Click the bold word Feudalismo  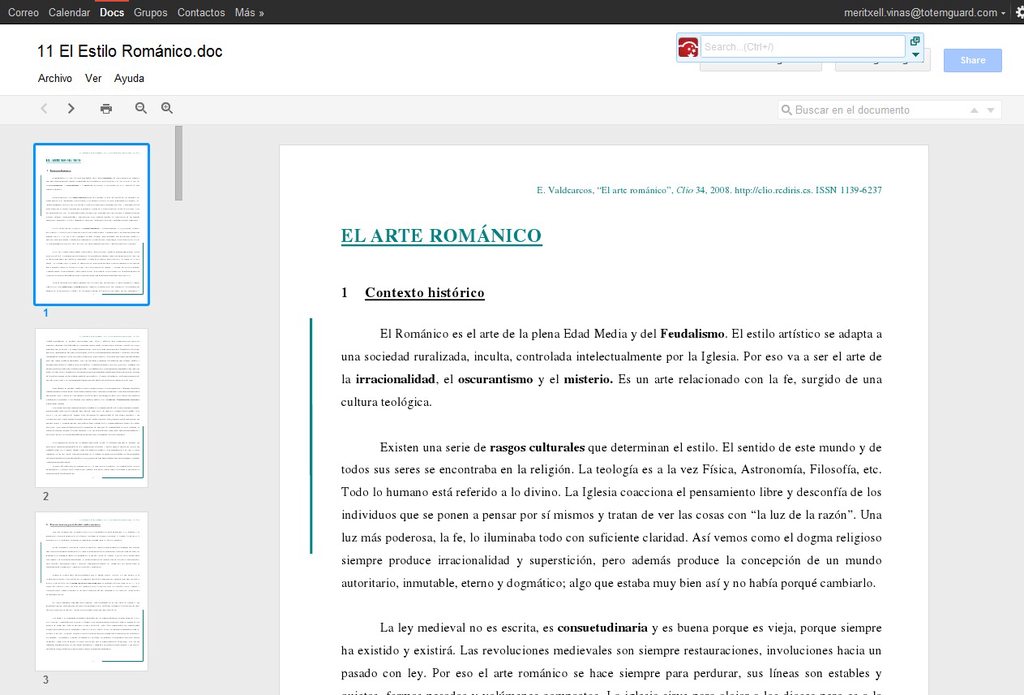(692, 334)
